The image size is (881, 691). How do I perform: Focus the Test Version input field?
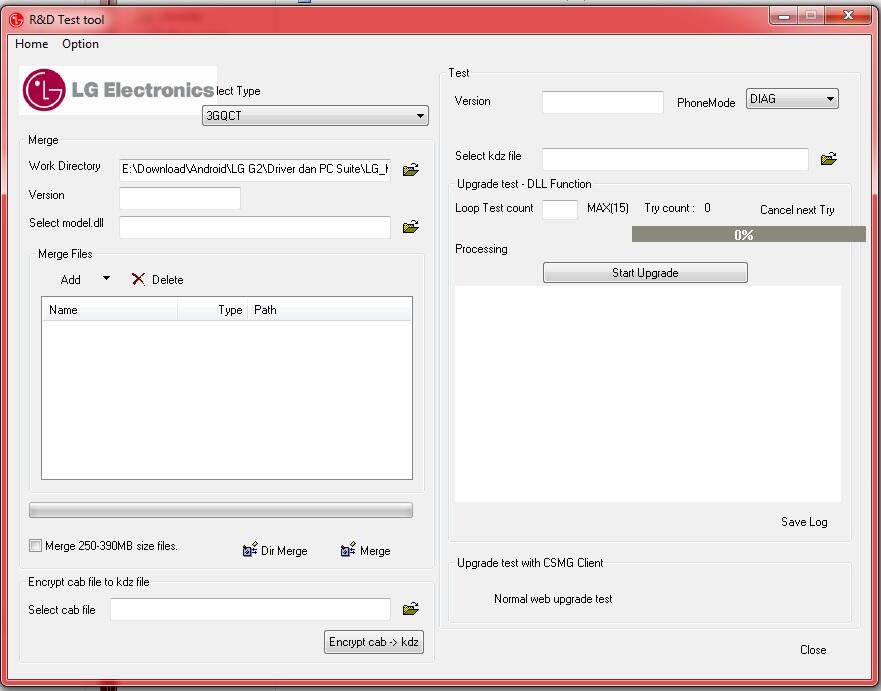603,102
